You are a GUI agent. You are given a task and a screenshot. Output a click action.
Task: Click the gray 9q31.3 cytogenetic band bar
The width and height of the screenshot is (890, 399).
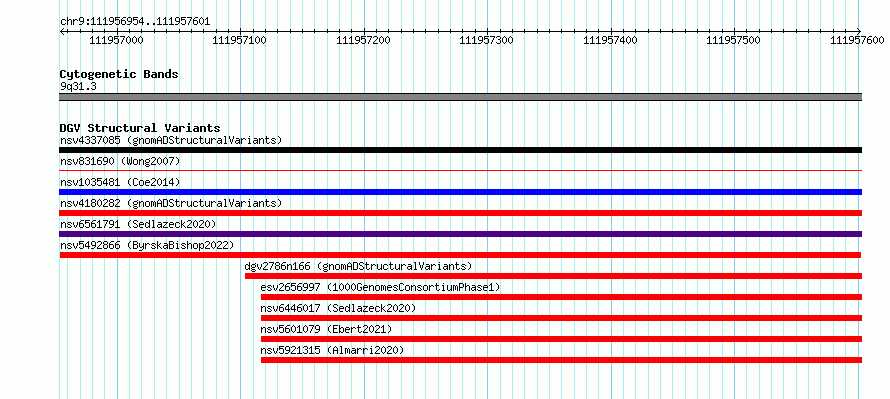coord(460,97)
